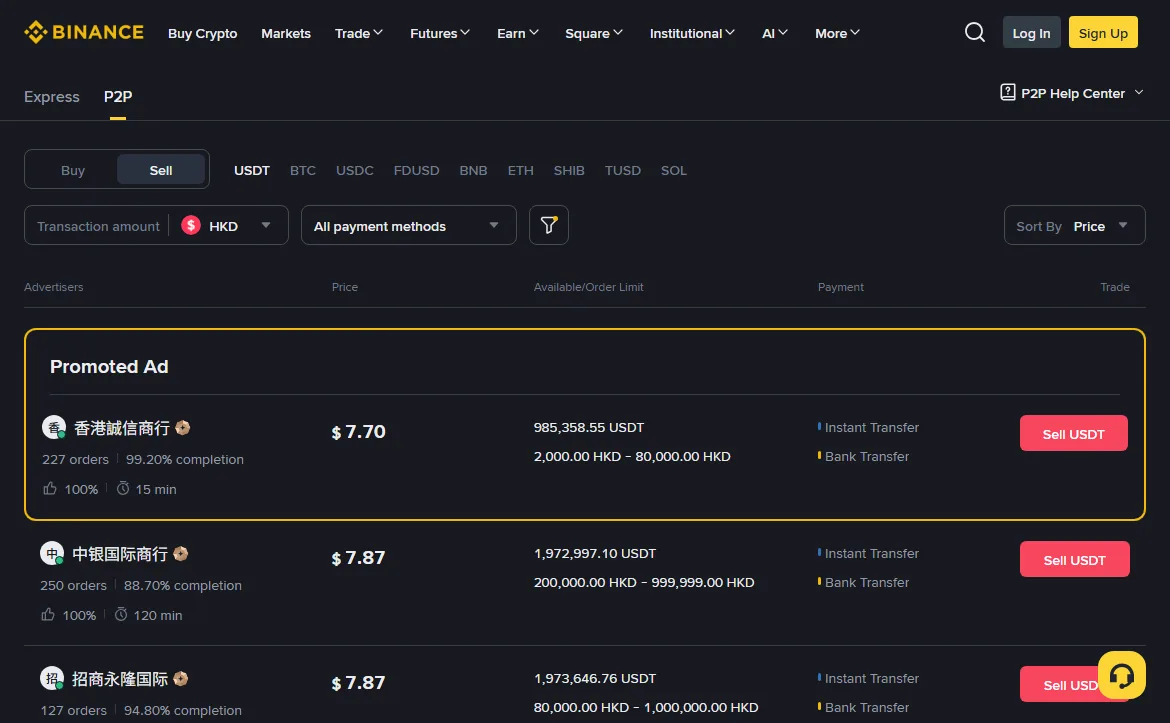The height and width of the screenshot is (723, 1170).
Task: Click the Binance logo
Action: tap(84, 32)
